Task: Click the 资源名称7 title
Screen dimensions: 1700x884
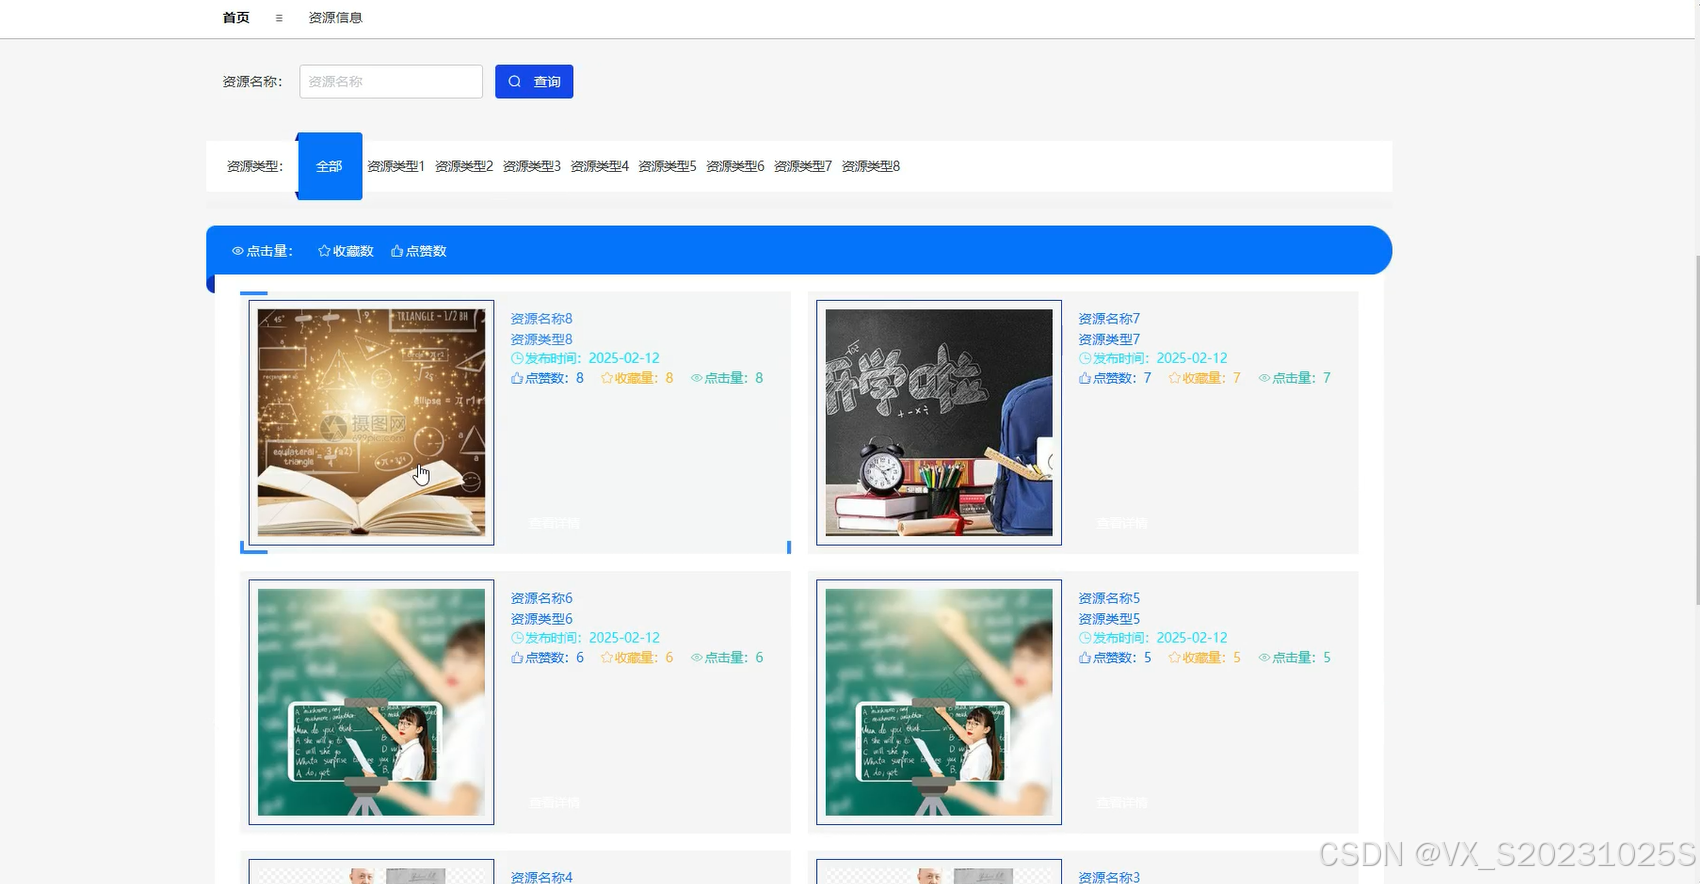Action: pyautogui.click(x=1109, y=319)
